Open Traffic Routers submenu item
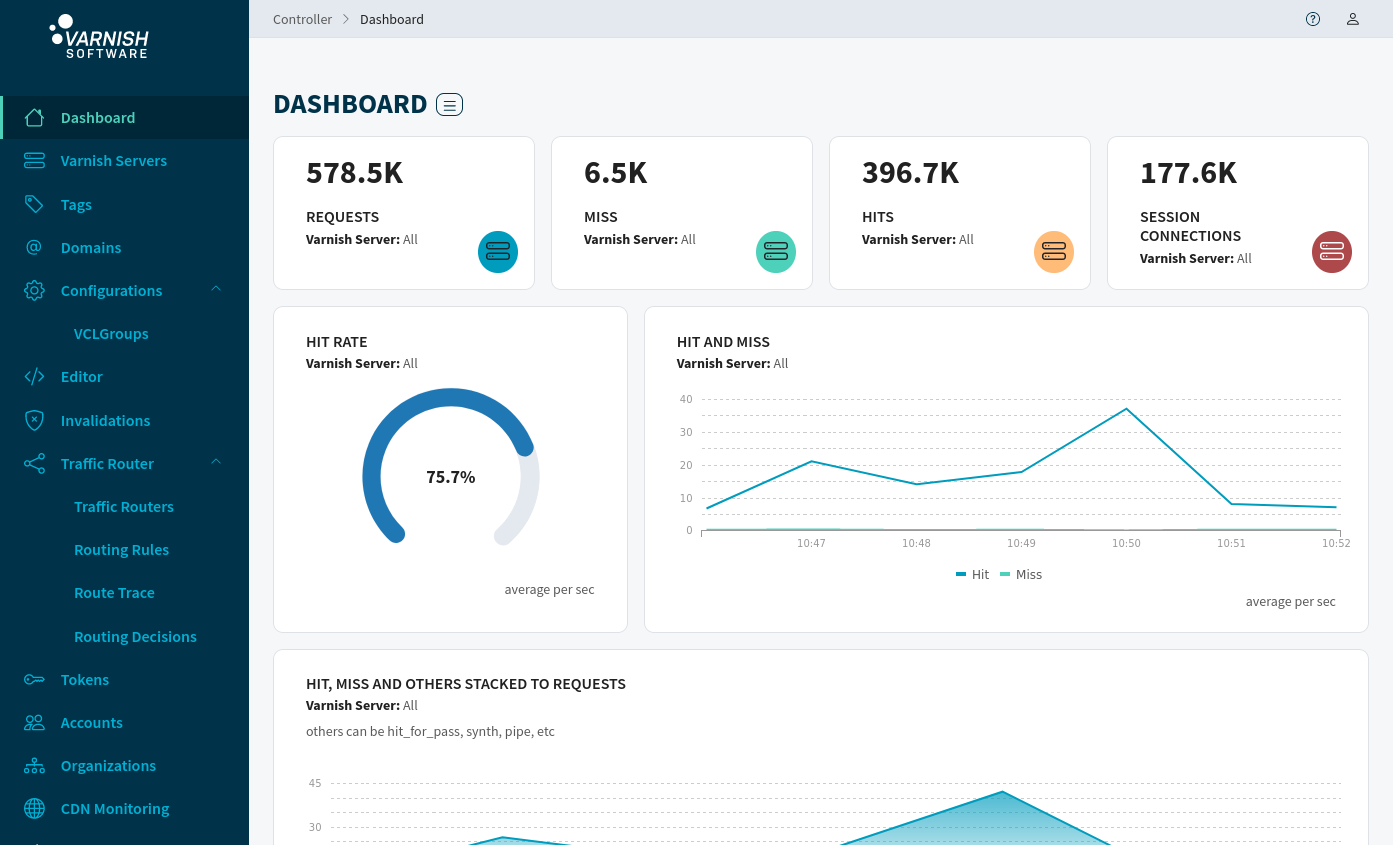The image size is (1393, 845). (x=124, y=507)
